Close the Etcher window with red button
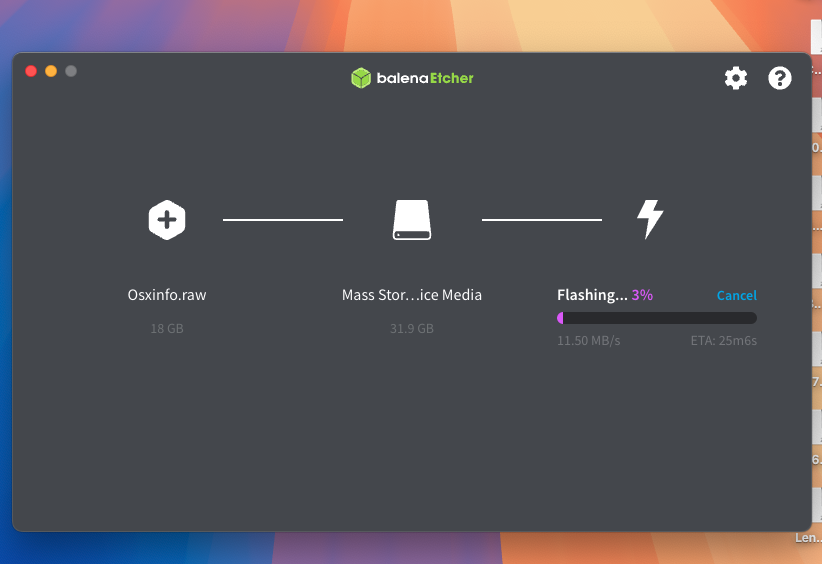822x564 pixels. coord(31,71)
